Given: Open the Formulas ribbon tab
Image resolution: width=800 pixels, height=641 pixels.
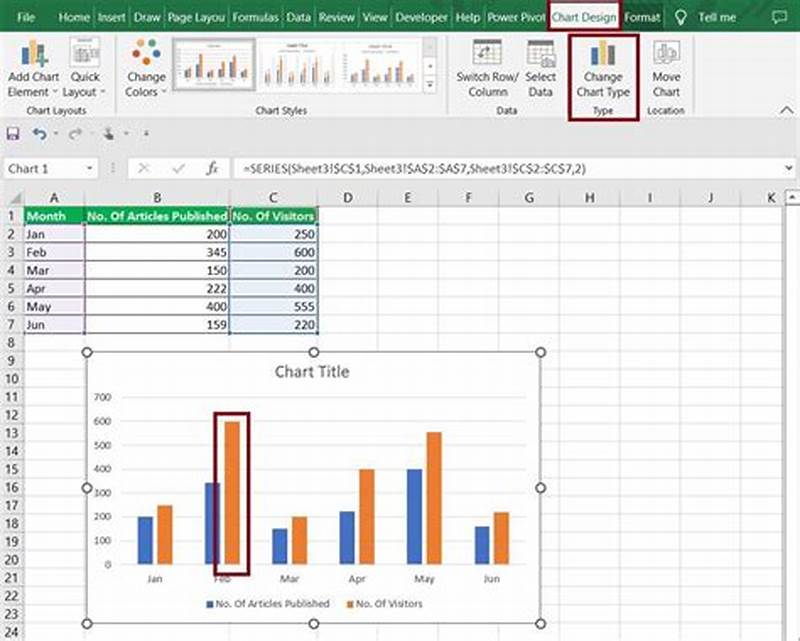Looking at the screenshot, I should 256,17.
